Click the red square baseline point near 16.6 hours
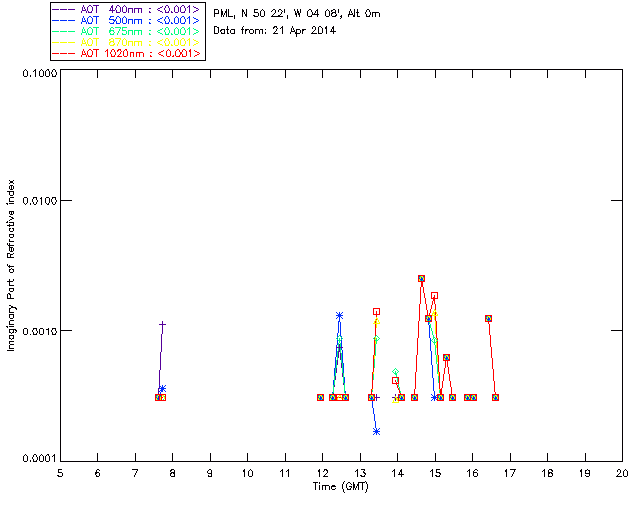640x512 pixels. click(x=495, y=397)
